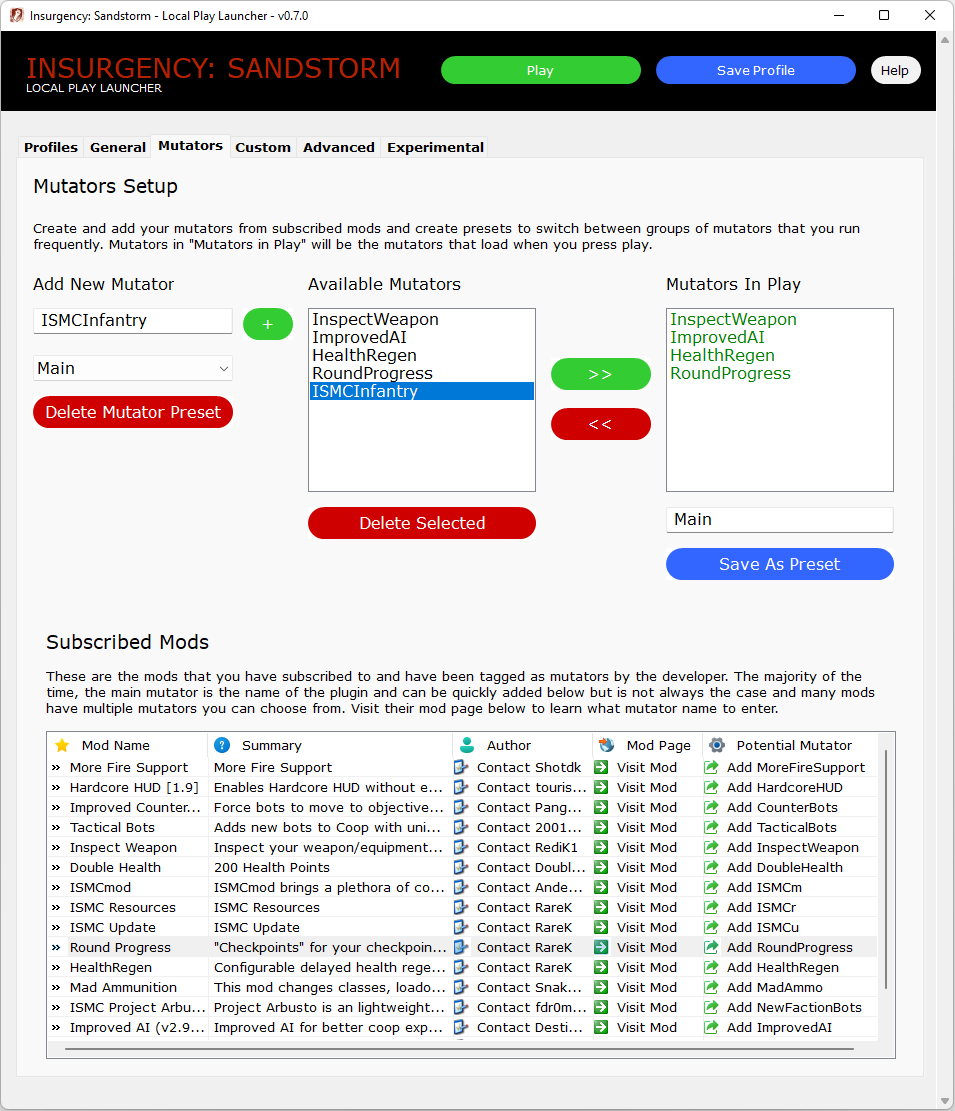The height and width of the screenshot is (1111, 955).
Task: Click the Add icon next to CounterBots
Action: tap(711, 807)
